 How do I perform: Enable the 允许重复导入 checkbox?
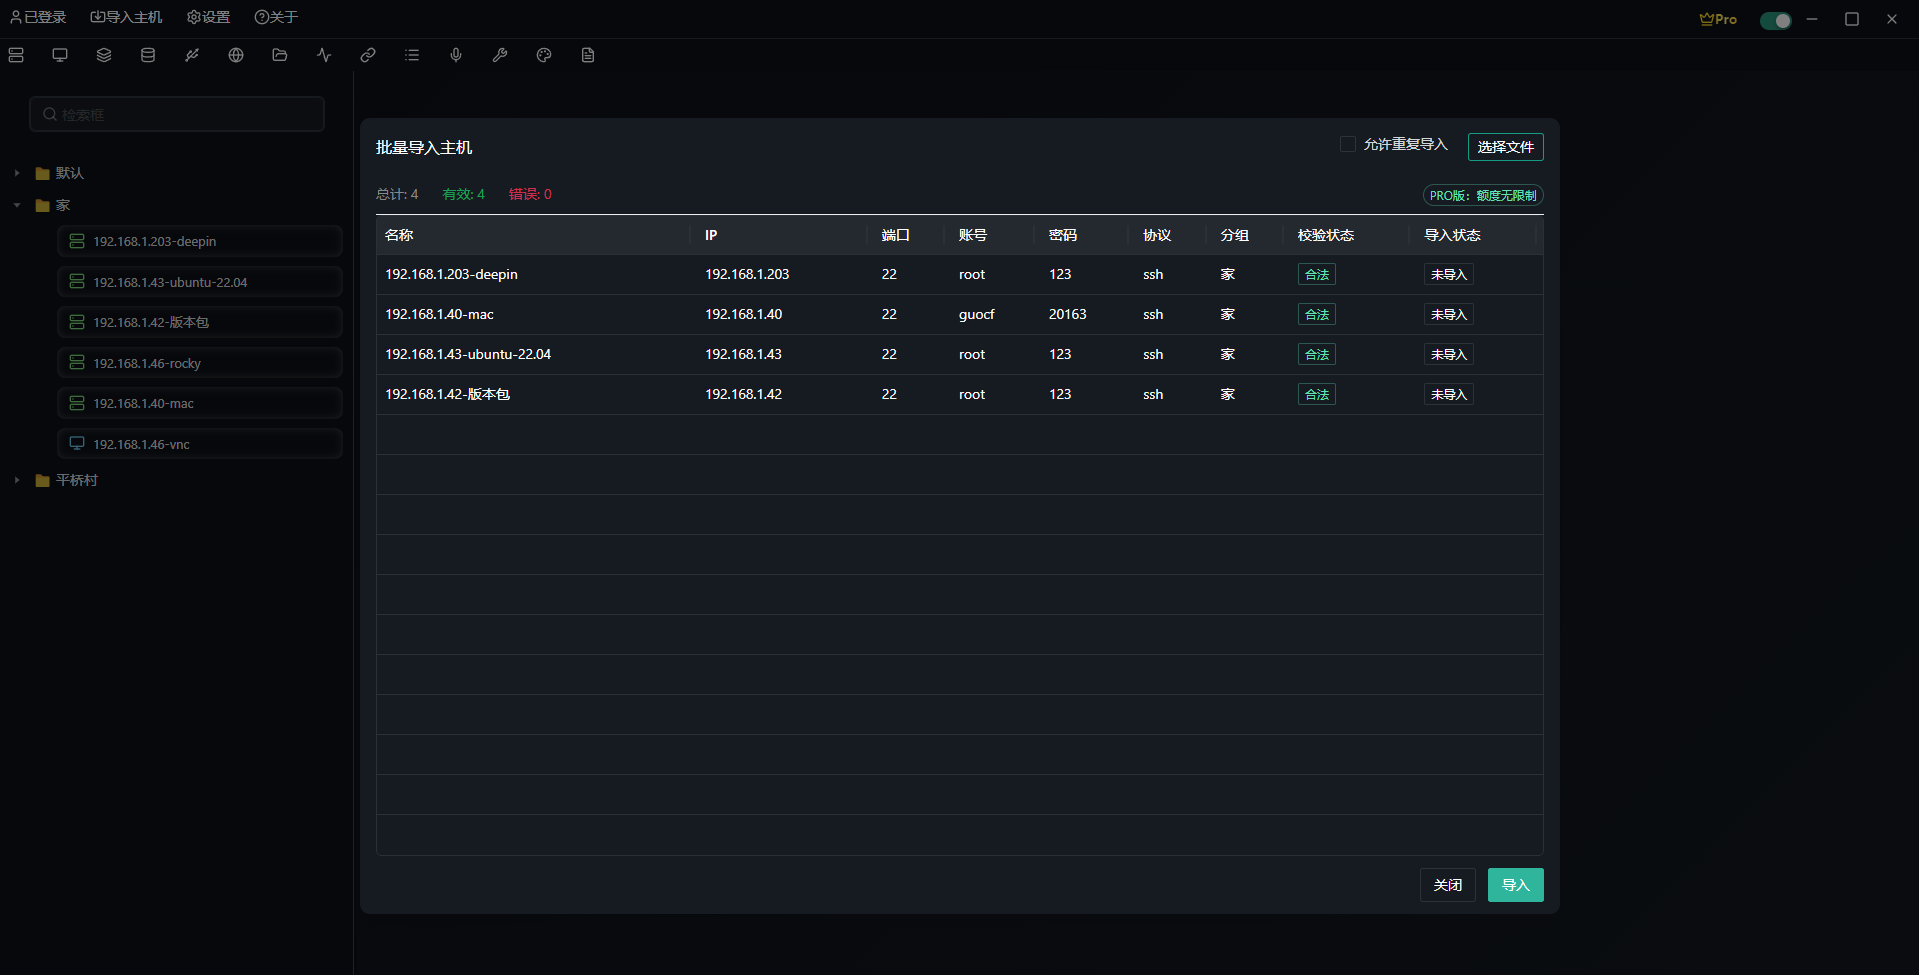pos(1348,144)
